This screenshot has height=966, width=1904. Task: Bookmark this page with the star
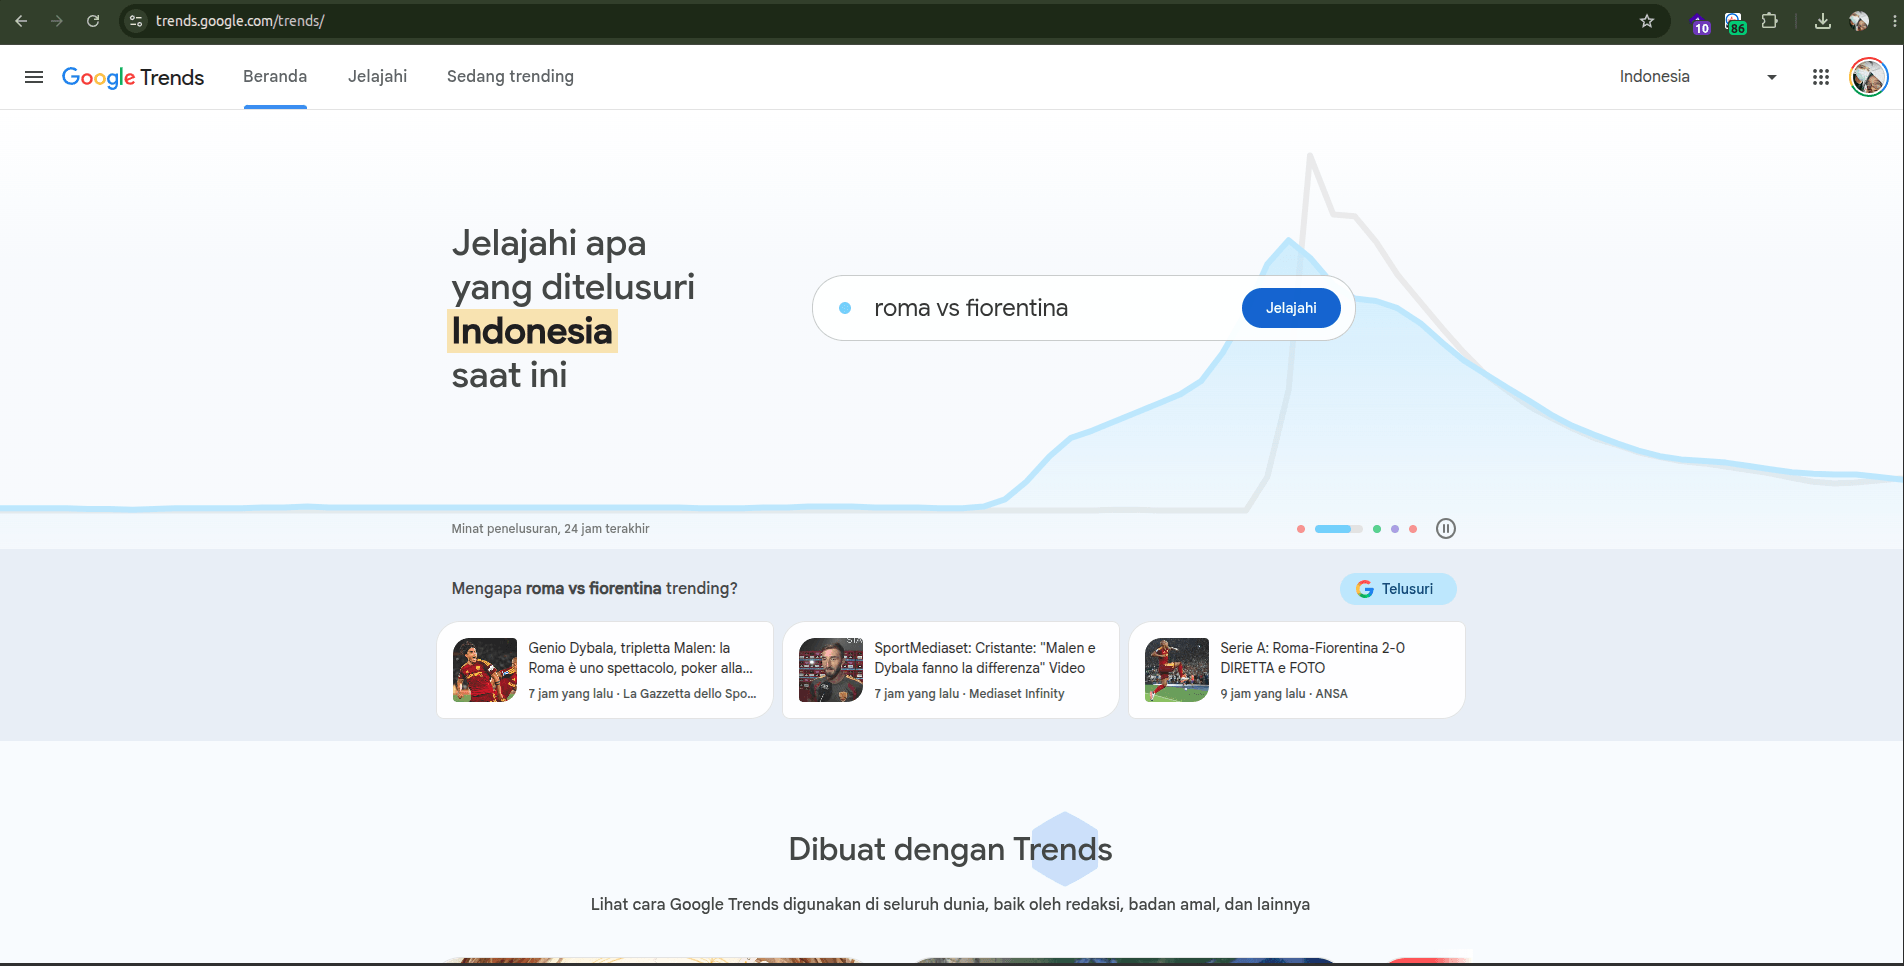tap(1647, 21)
